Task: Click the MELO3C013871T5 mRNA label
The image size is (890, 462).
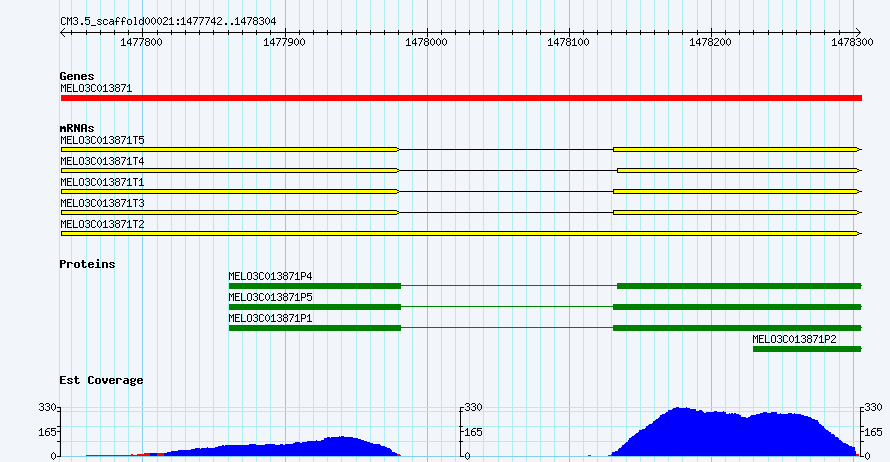Action: coord(102,140)
